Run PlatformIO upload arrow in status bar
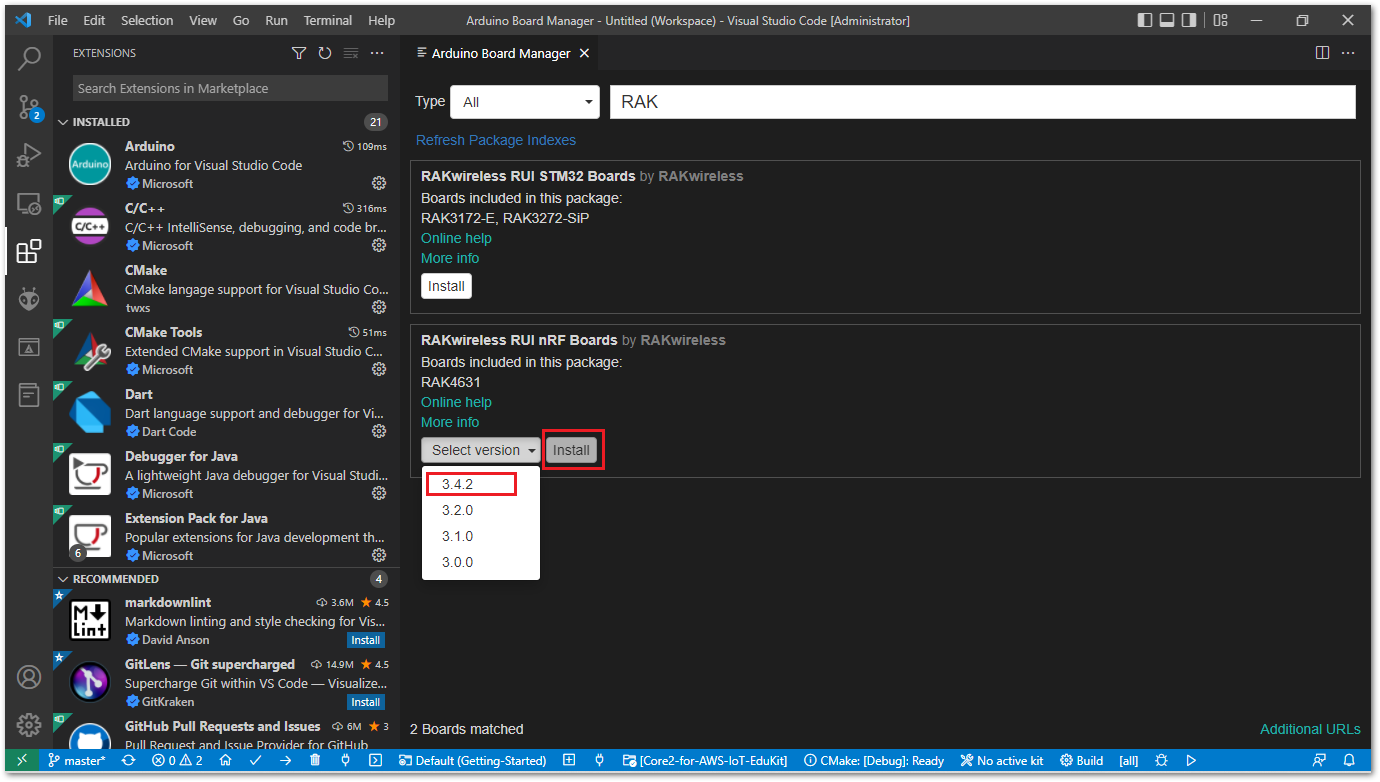This screenshot has height=782, width=1380. [x=286, y=760]
